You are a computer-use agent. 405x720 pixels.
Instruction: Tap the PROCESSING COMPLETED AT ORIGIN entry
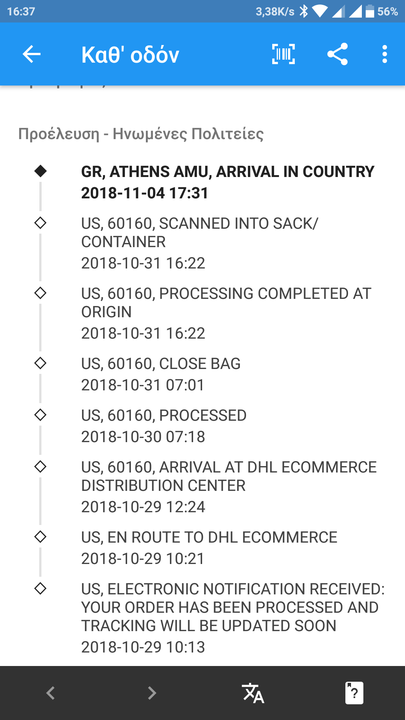click(x=226, y=313)
